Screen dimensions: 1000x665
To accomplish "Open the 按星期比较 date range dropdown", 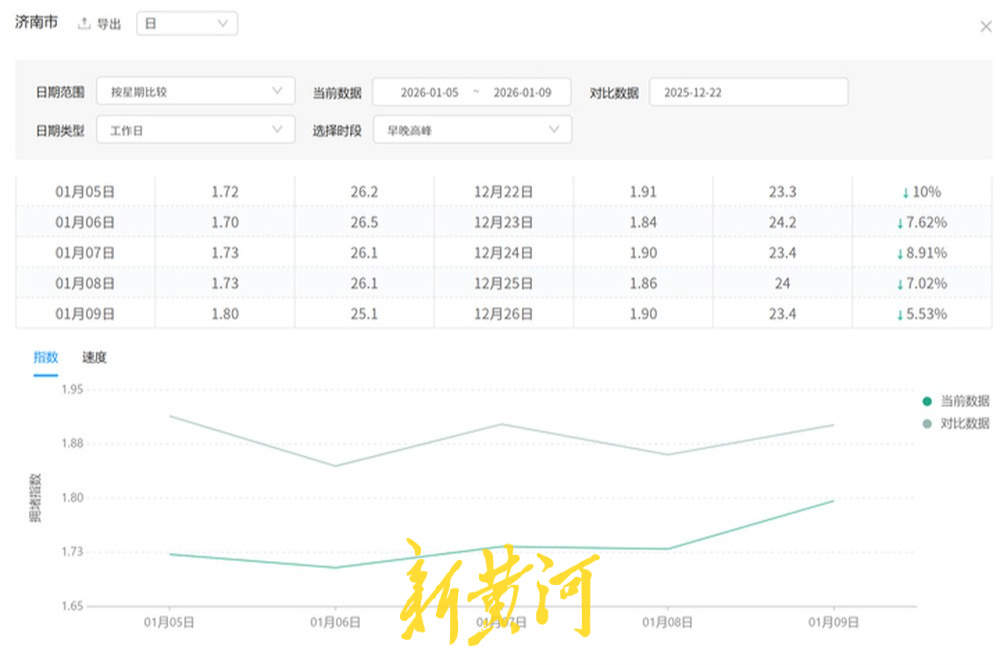I will point(196,91).
